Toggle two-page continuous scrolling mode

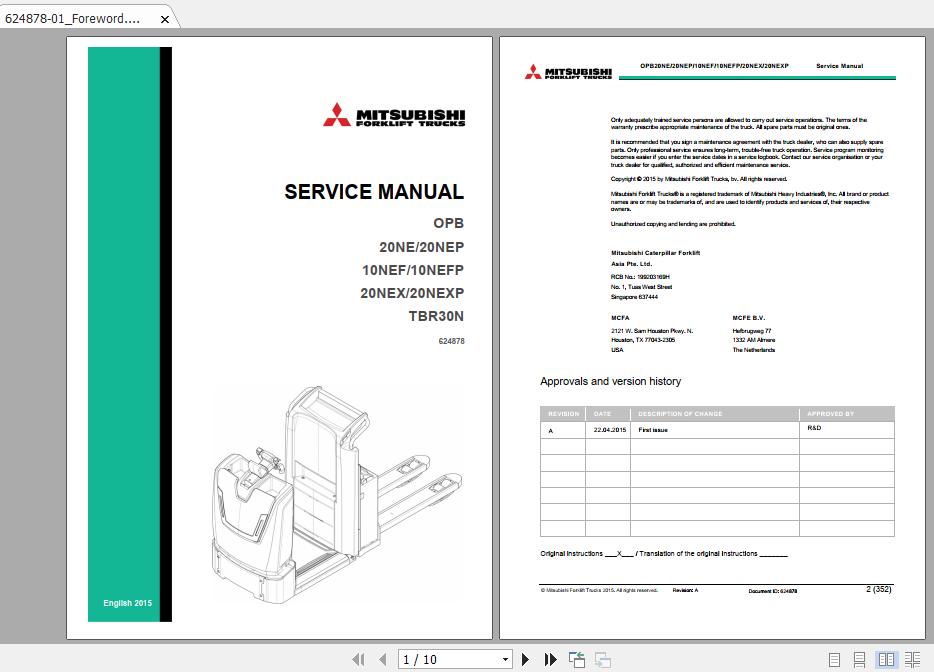click(x=913, y=658)
